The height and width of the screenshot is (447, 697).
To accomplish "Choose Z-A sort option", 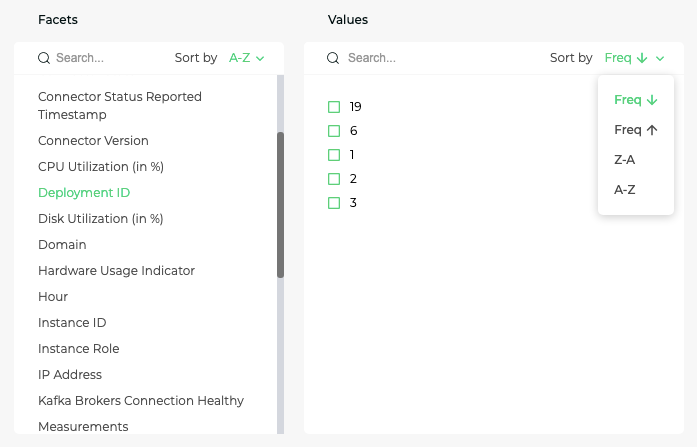I will click(x=625, y=160).
